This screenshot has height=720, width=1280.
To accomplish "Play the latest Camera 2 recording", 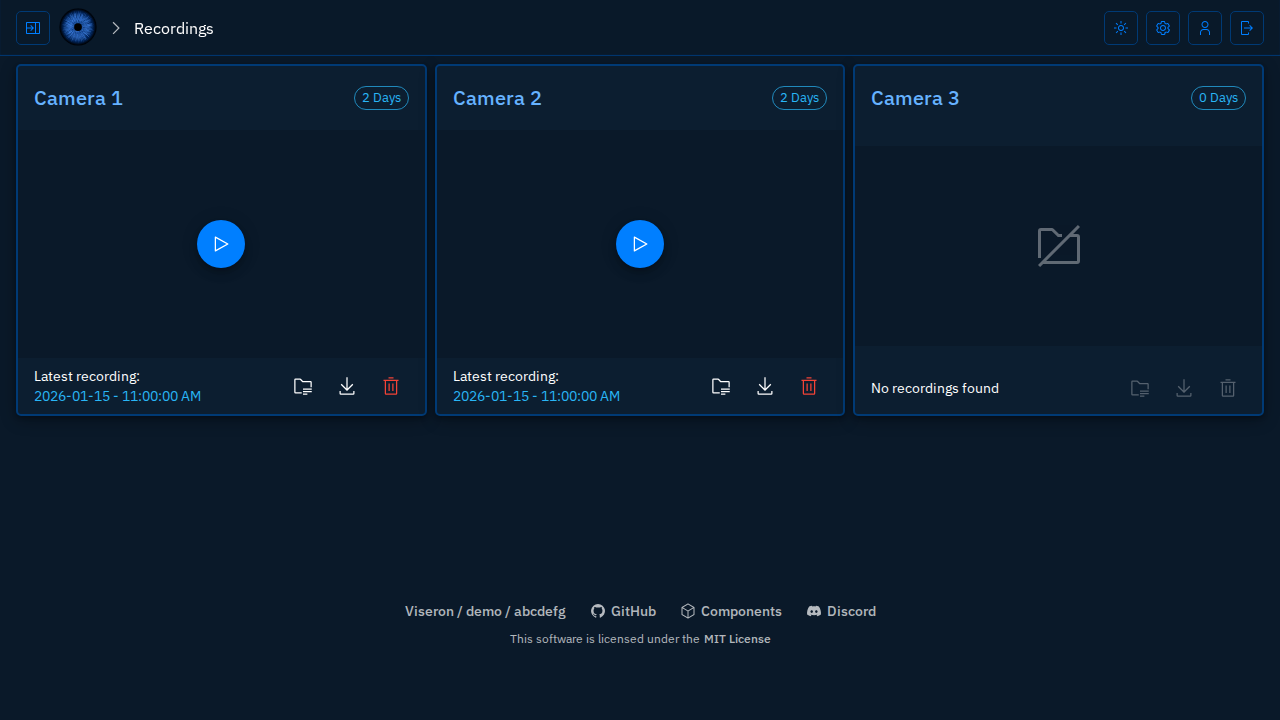I will tap(640, 244).
